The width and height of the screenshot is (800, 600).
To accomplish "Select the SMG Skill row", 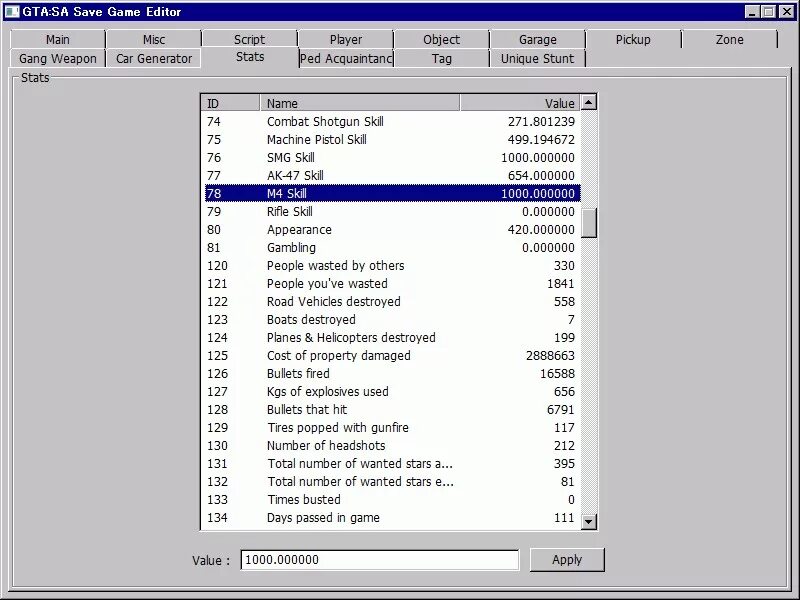I will [391, 157].
